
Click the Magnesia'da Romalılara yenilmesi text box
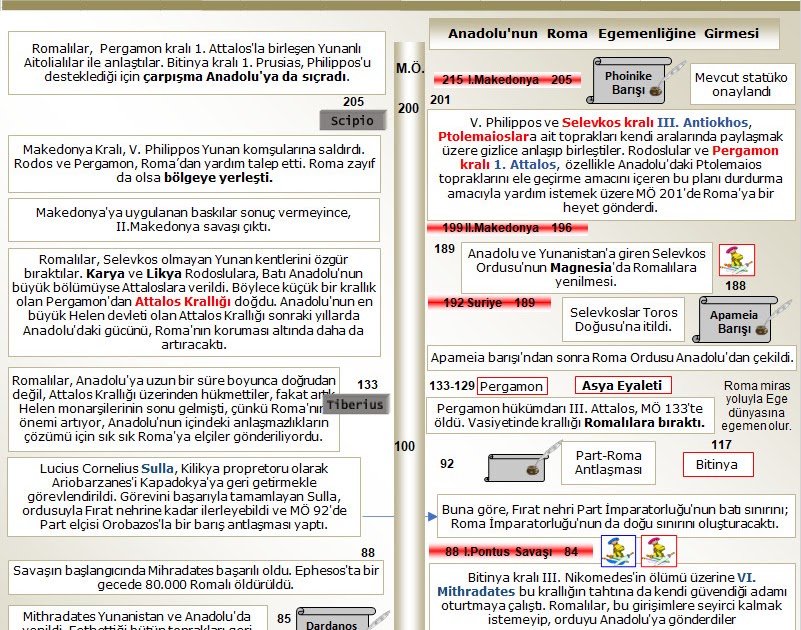pyautogui.click(x=586, y=268)
